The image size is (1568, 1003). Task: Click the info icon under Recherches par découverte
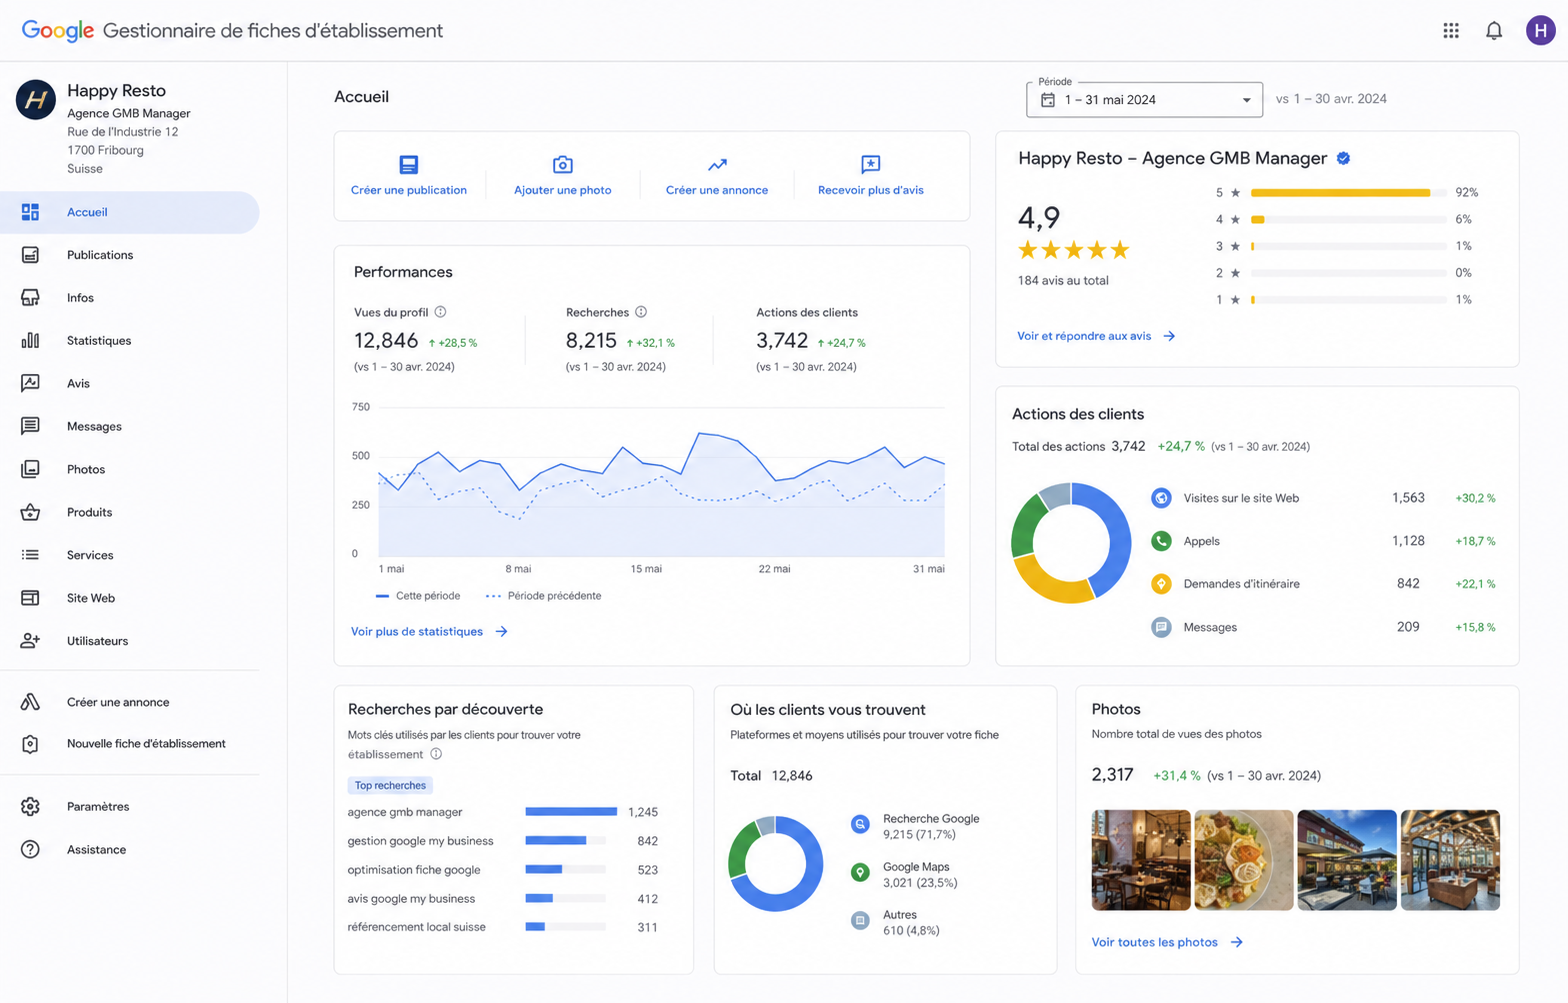point(436,754)
